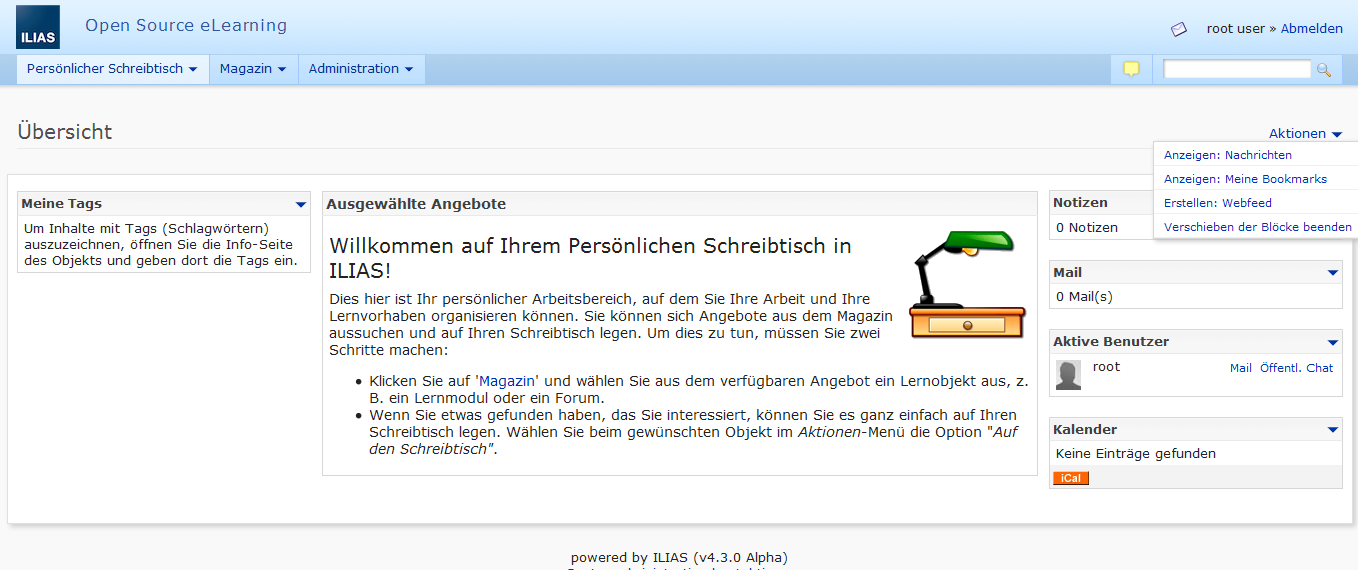Click the Keine Einträge gefunden text
Screen dimensions: 1358x570
point(1136,454)
